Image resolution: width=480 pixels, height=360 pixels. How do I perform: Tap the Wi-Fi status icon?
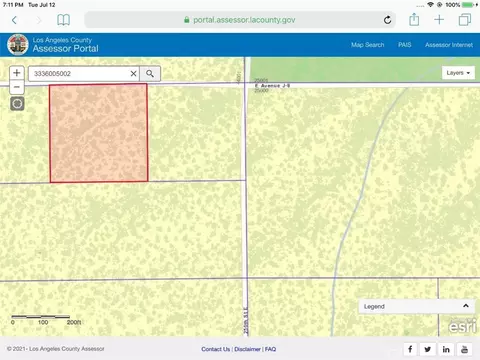431,5
